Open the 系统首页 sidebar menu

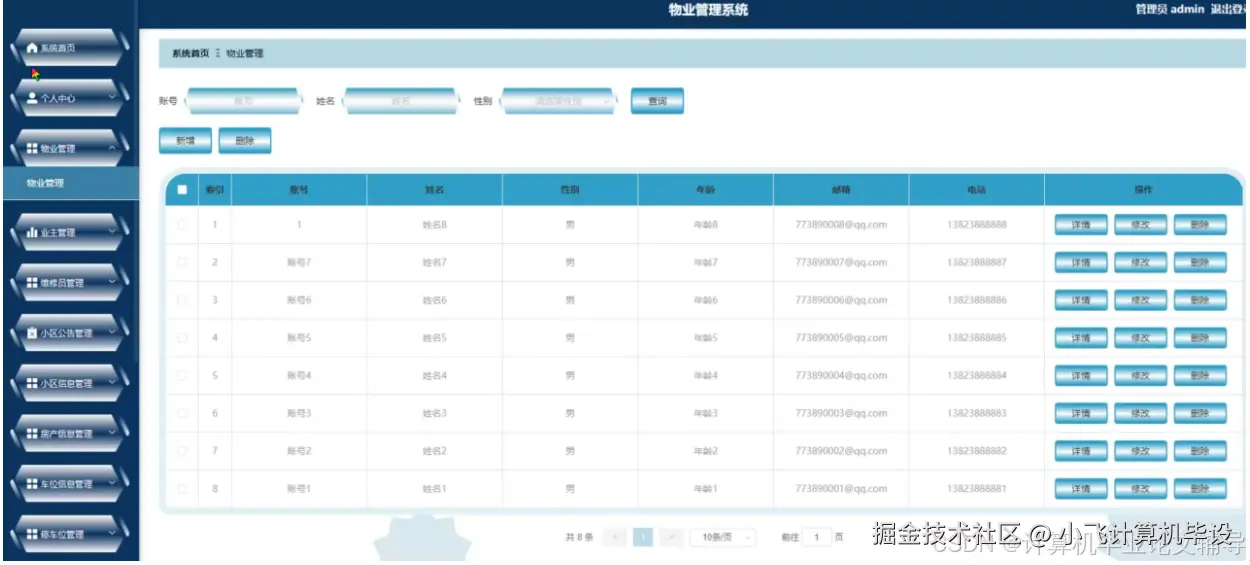point(68,48)
